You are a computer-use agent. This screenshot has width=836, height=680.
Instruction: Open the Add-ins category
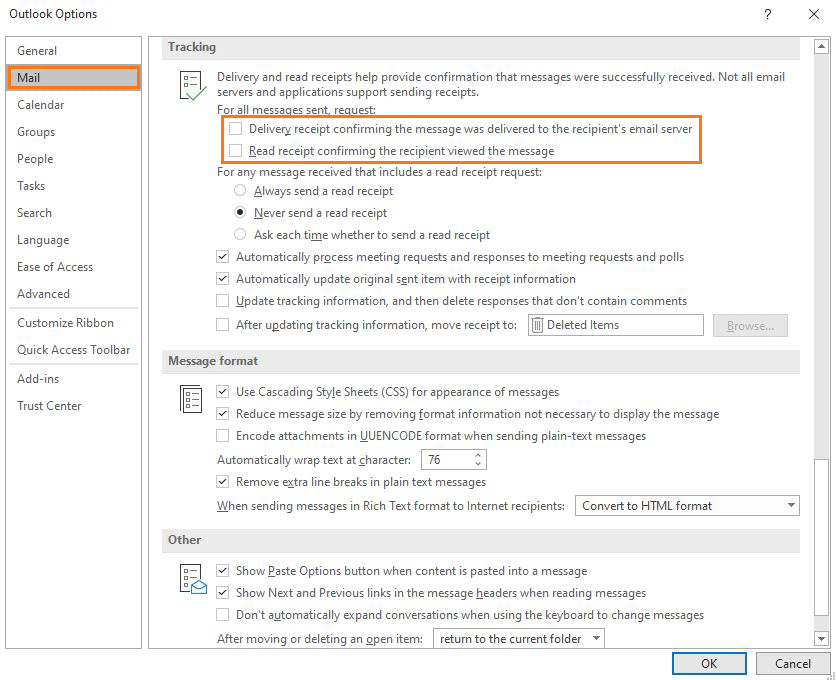[x=74, y=379]
